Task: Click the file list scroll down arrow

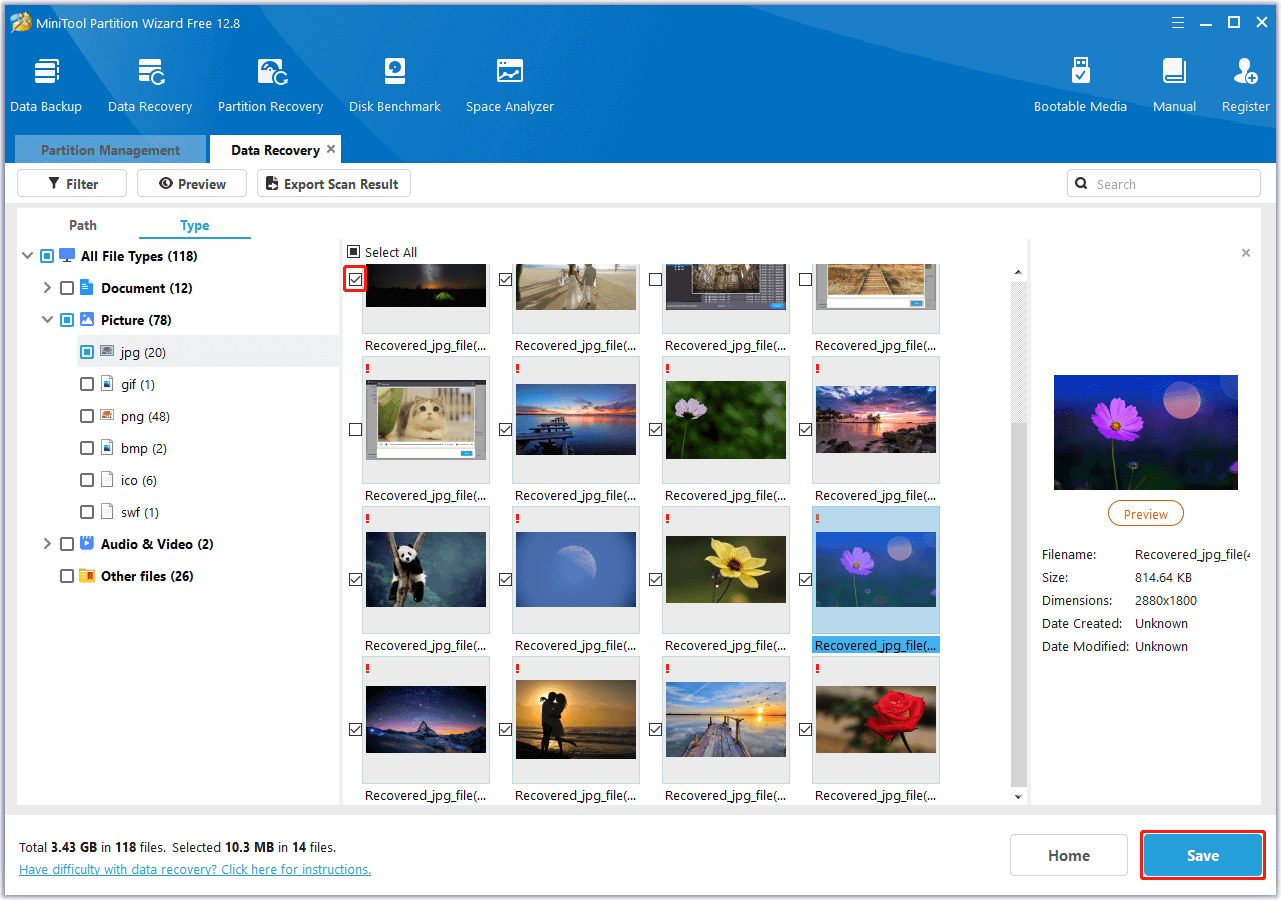Action: pos(1019,797)
